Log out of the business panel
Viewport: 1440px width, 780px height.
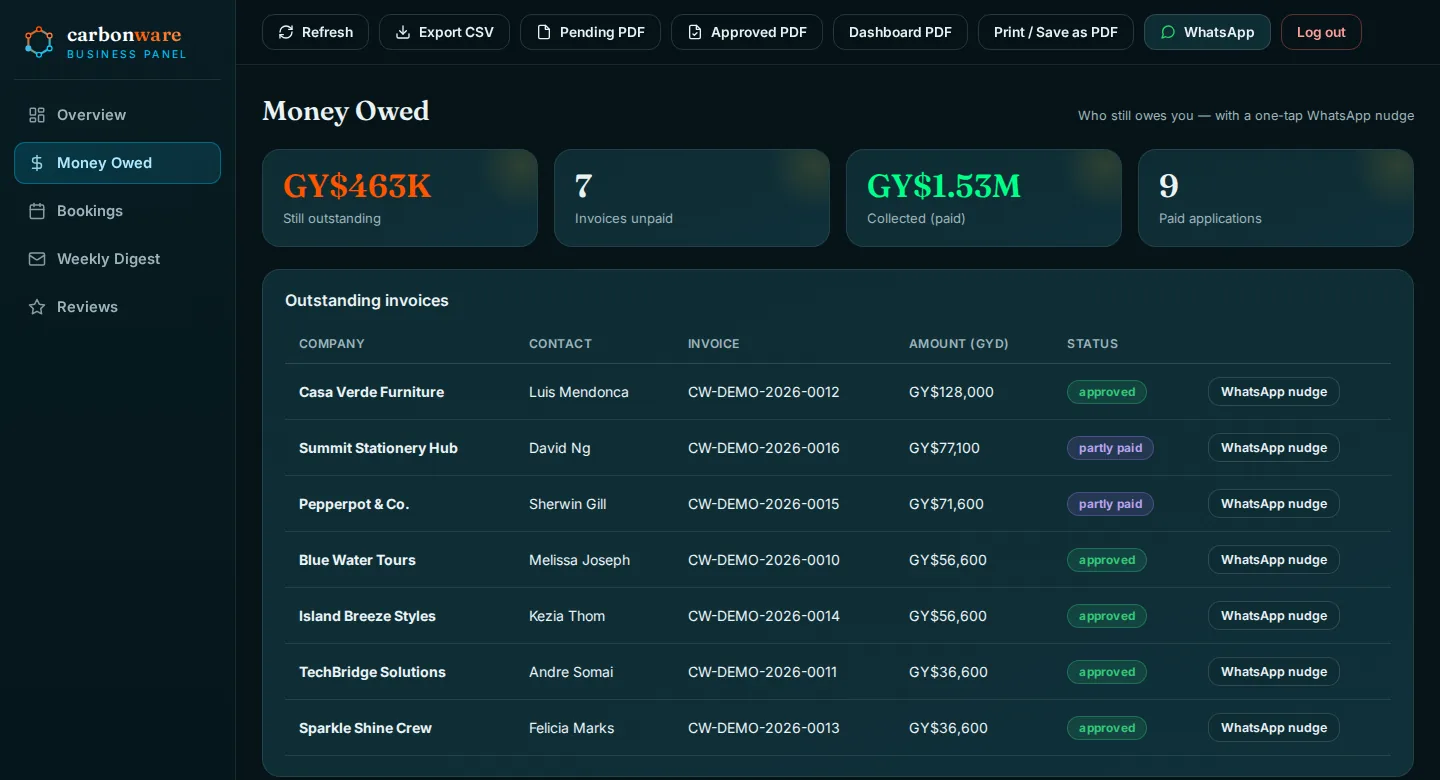1321,32
